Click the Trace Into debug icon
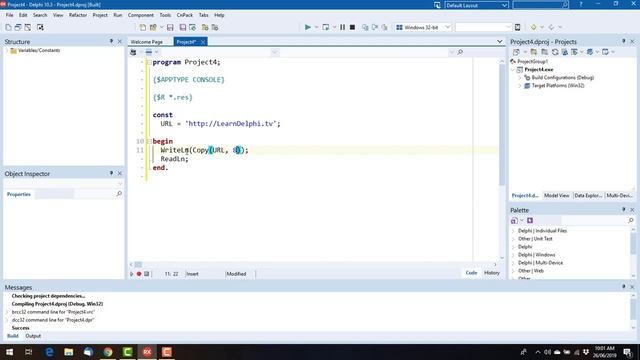 [x=365, y=27]
